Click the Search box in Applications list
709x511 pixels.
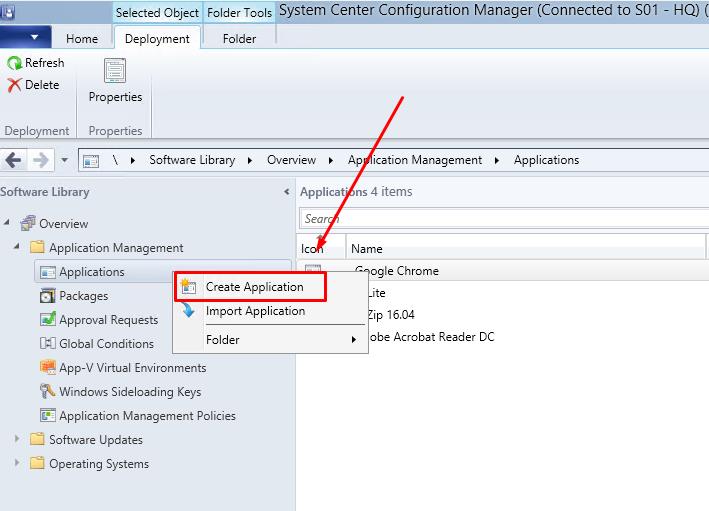pos(500,218)
